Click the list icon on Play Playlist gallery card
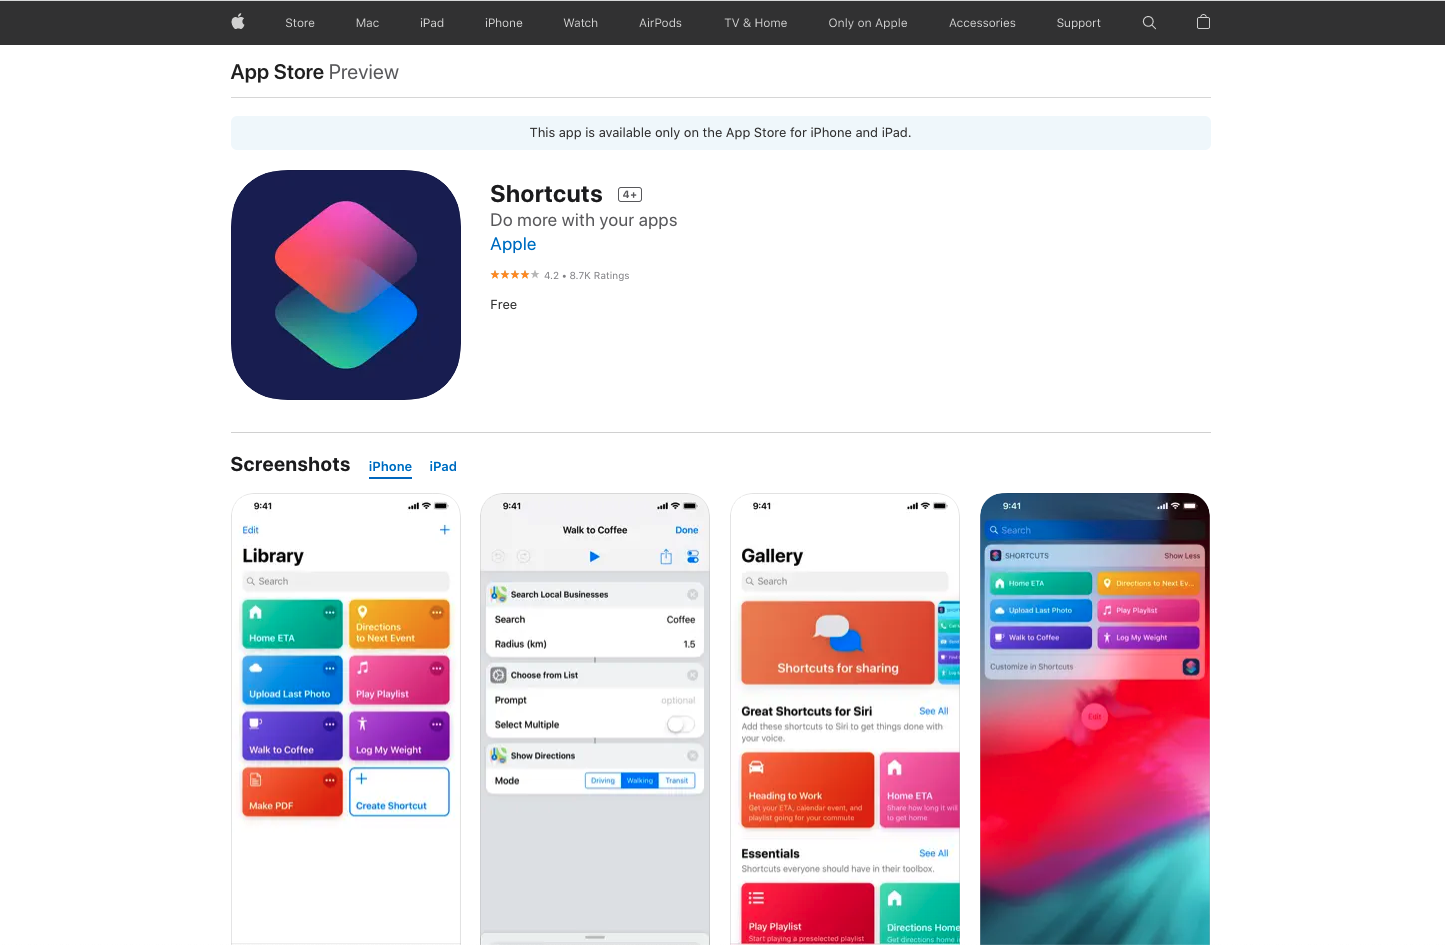This screenshot has width=1445, height=945. [757, 898]
